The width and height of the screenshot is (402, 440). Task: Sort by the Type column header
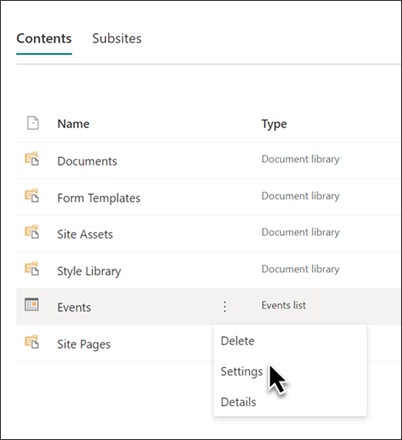(x=274, y=124)
